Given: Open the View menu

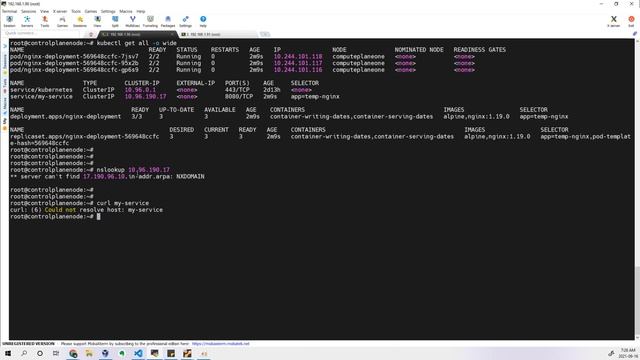Looking at the screenshot, I should [x=44, y=11].
